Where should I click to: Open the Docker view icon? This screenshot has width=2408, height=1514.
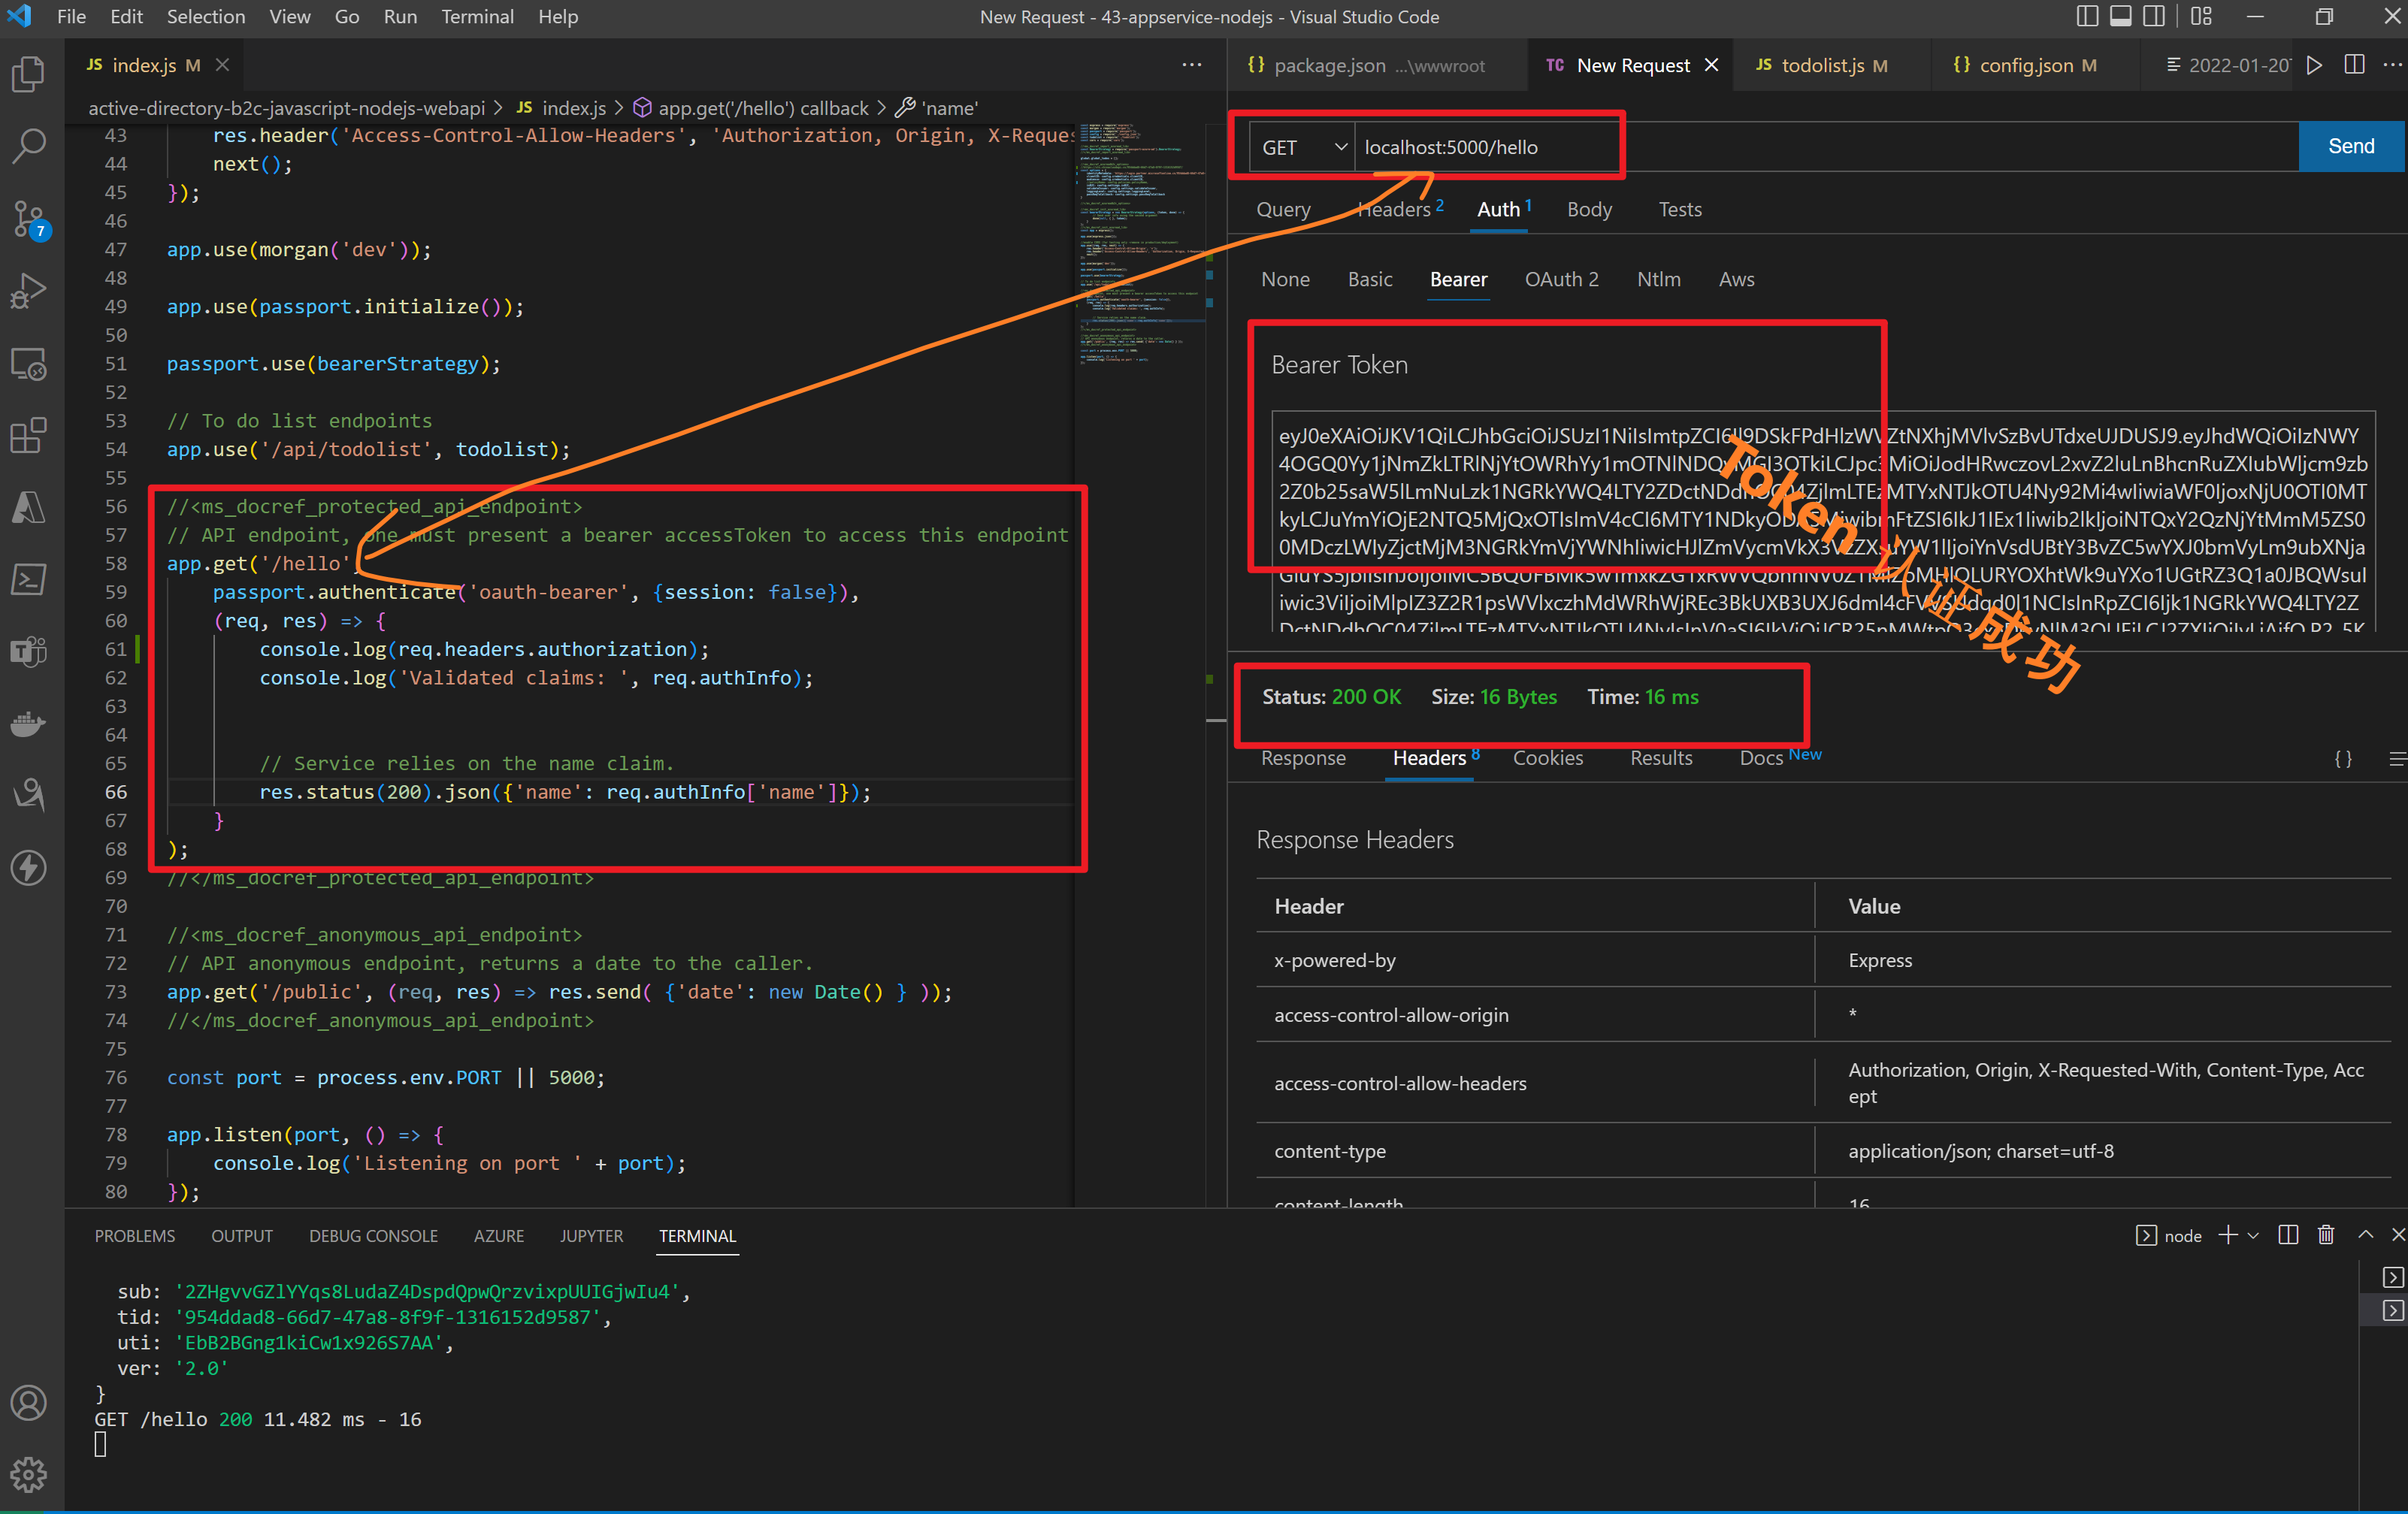(x=29, y=723)
